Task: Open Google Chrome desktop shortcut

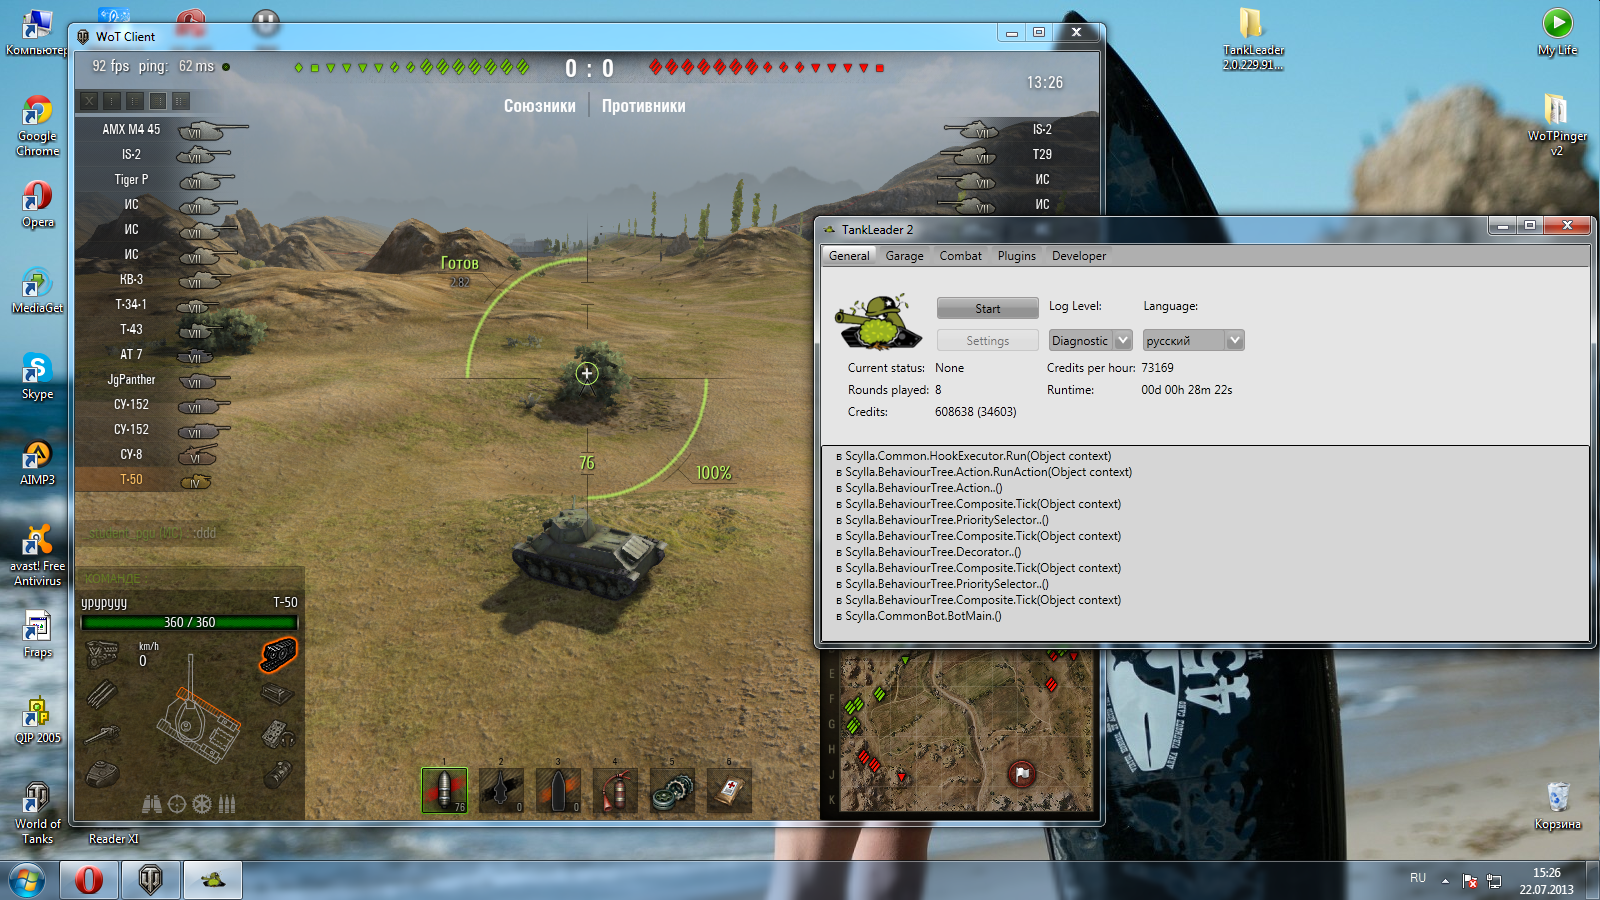Action: (x=37, y=127)
